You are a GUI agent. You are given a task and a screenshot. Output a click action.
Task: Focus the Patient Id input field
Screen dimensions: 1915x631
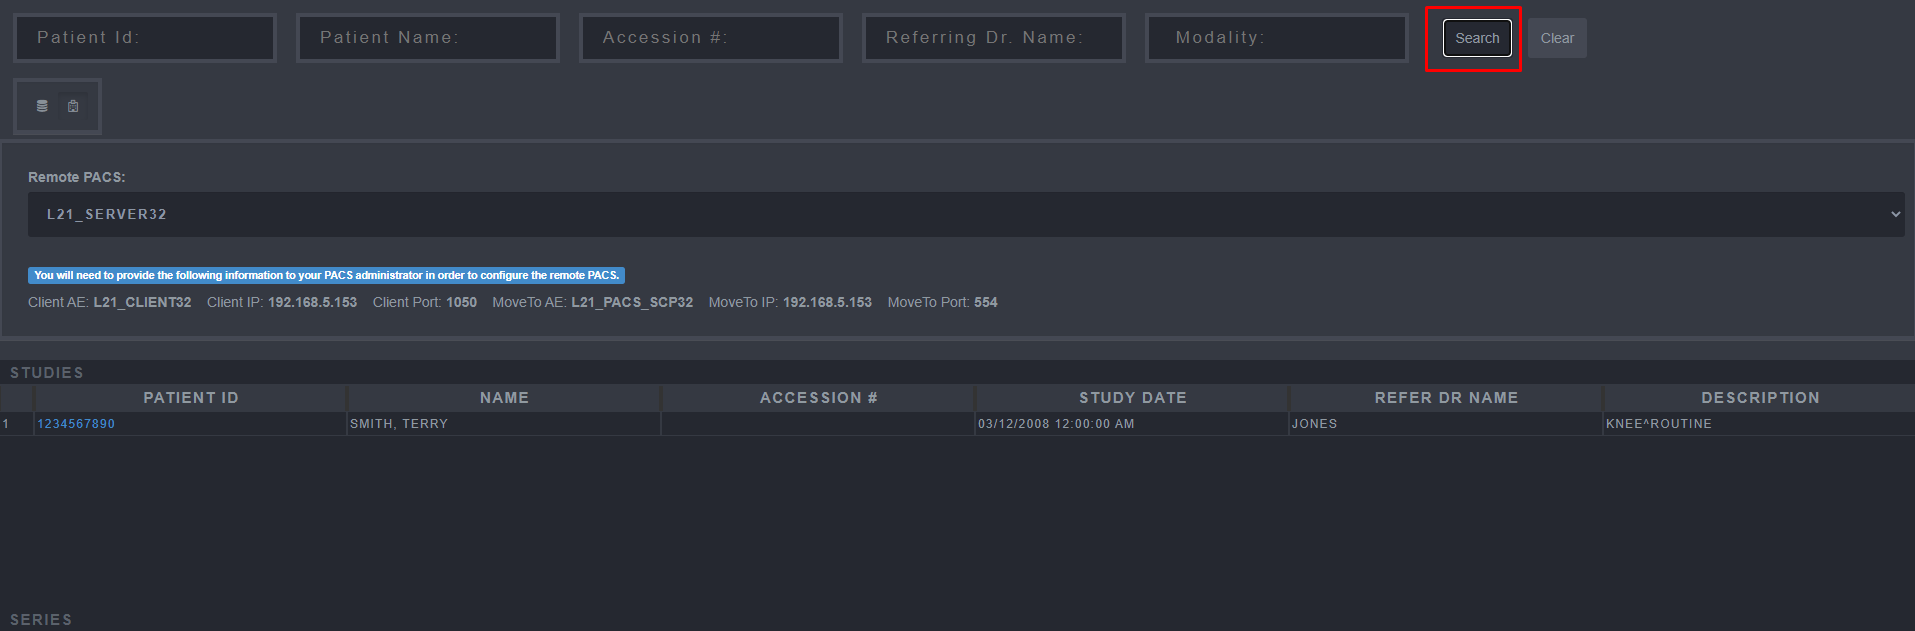(145, 38)
